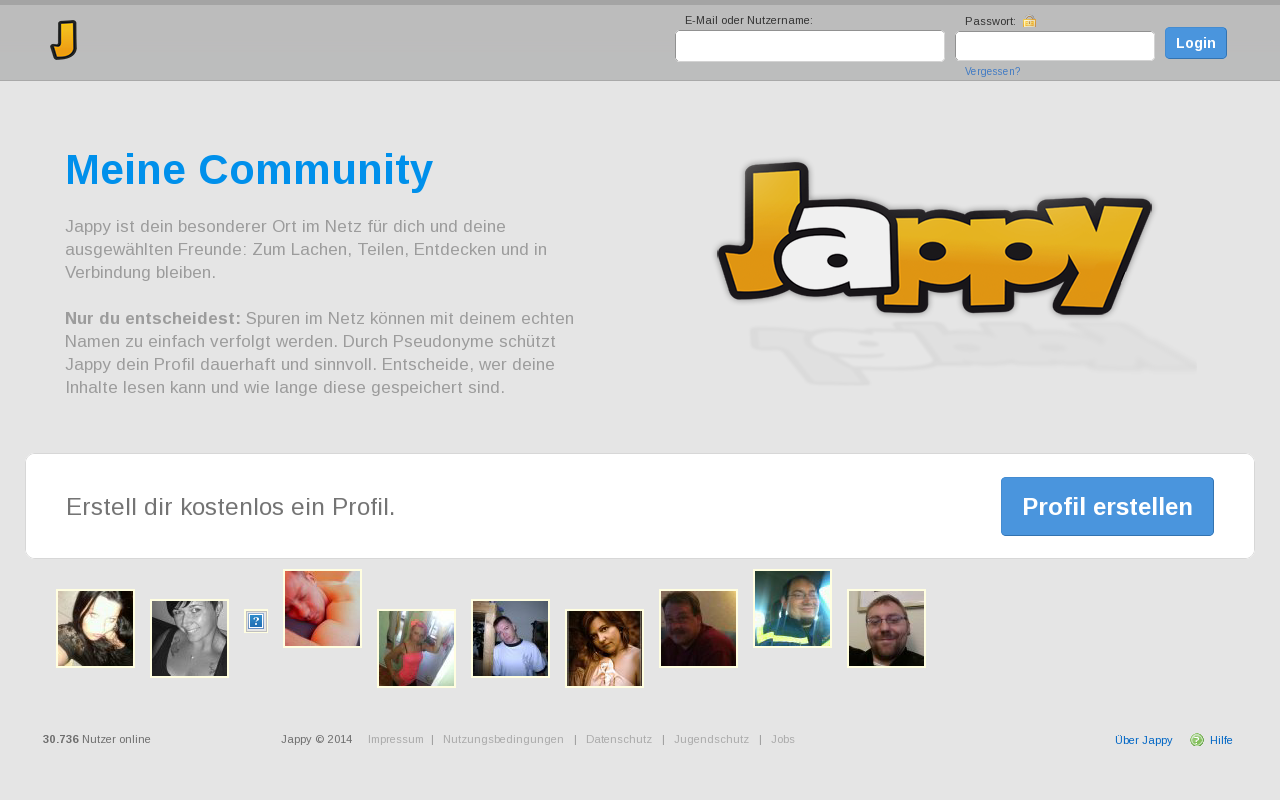Click the Meine Community heading
This screenshot has width=1280, height=800.
(249, 170)
